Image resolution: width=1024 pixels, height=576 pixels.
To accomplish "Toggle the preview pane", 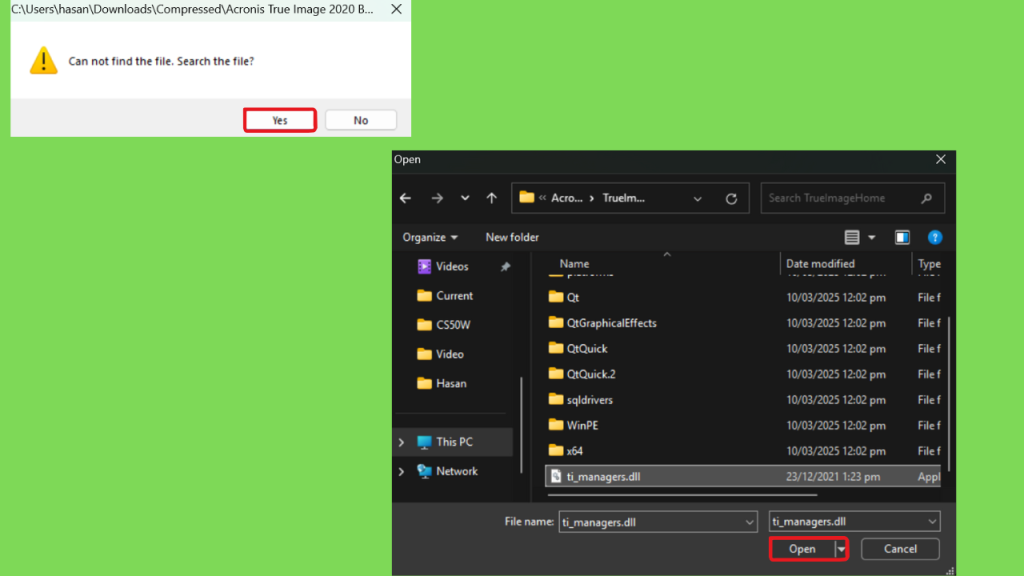I will click(x=903, y=237).
